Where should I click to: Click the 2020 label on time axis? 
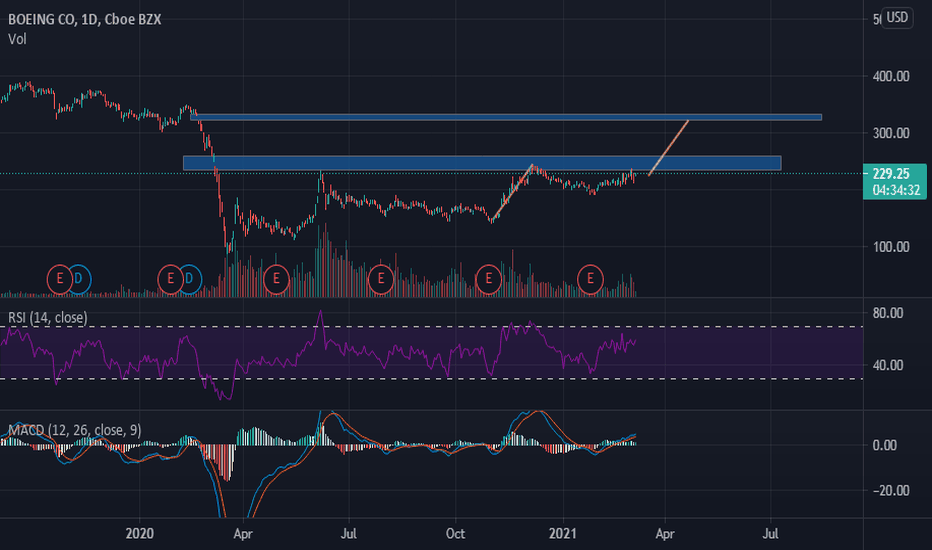pos(140,533)
